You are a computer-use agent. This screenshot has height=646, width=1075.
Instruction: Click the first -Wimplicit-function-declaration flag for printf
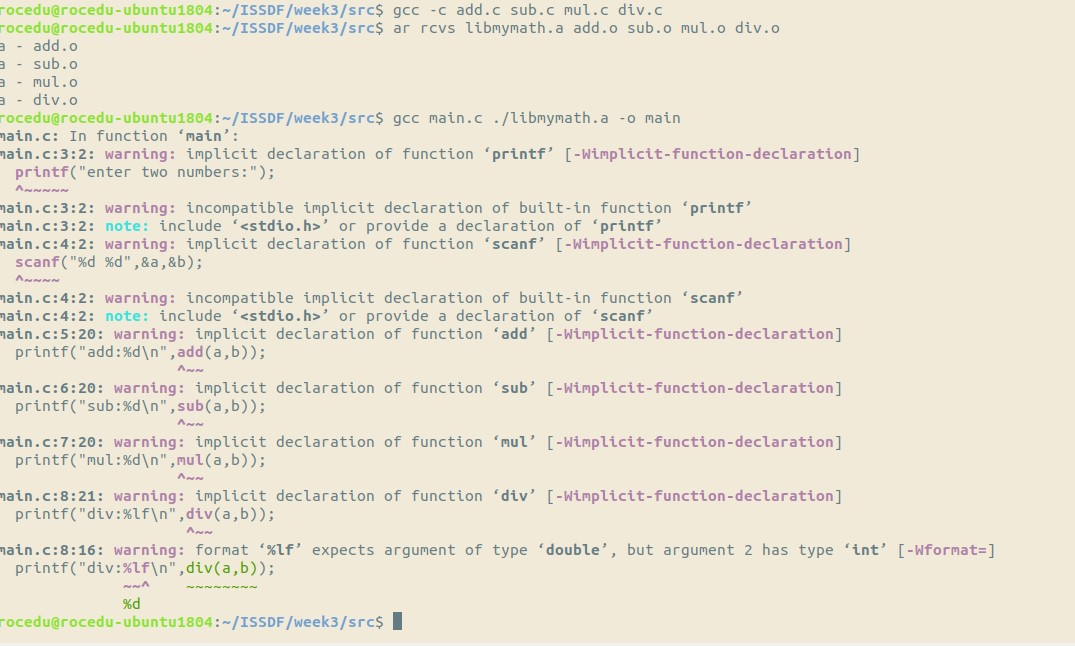tap(712, 154)
